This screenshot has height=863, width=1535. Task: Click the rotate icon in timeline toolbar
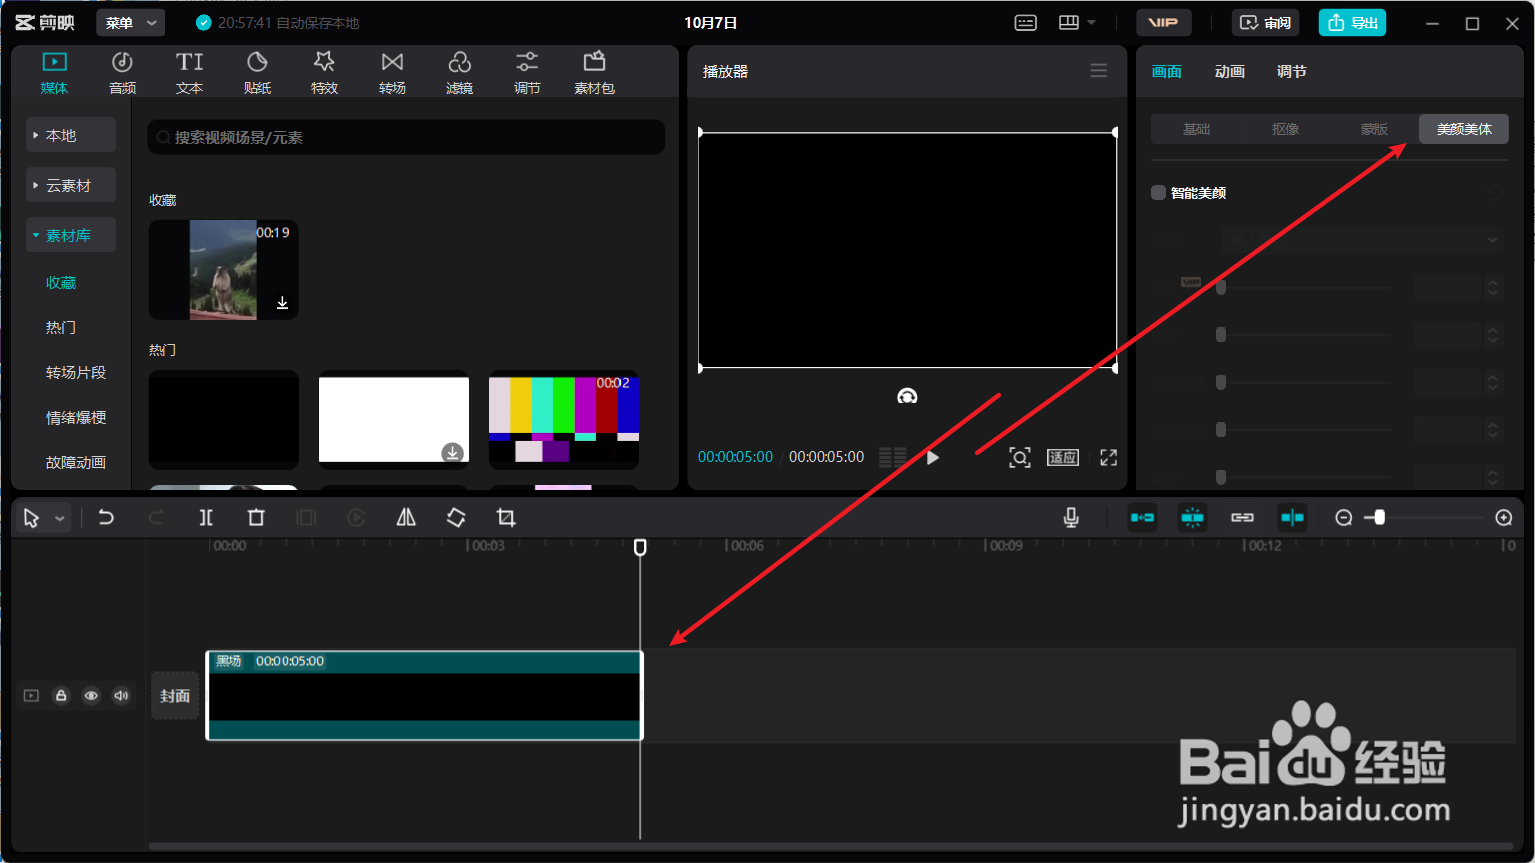(456, 517)
